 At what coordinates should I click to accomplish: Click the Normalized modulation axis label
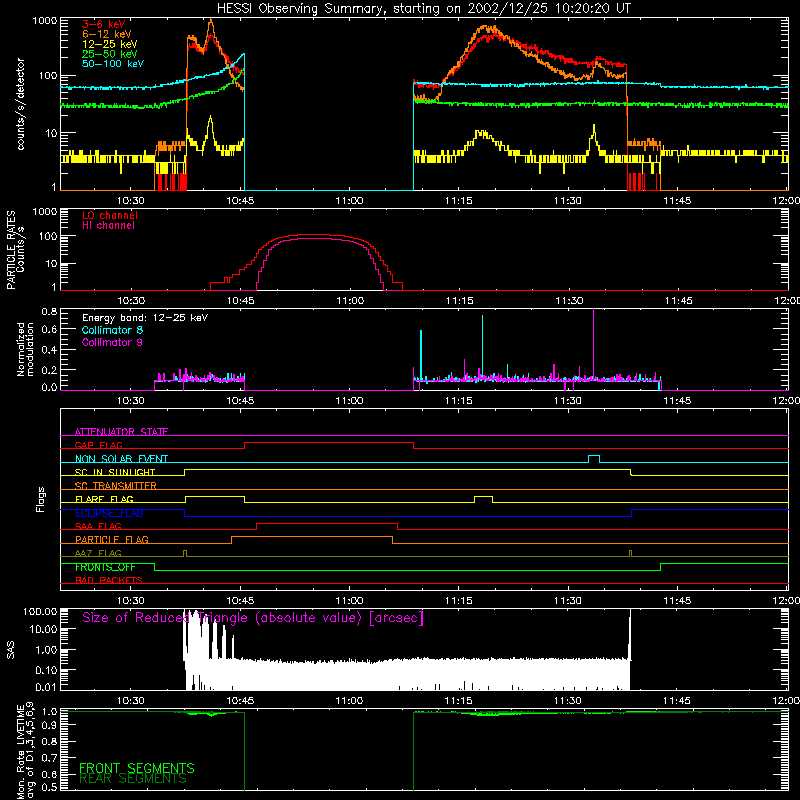(25, 349)
